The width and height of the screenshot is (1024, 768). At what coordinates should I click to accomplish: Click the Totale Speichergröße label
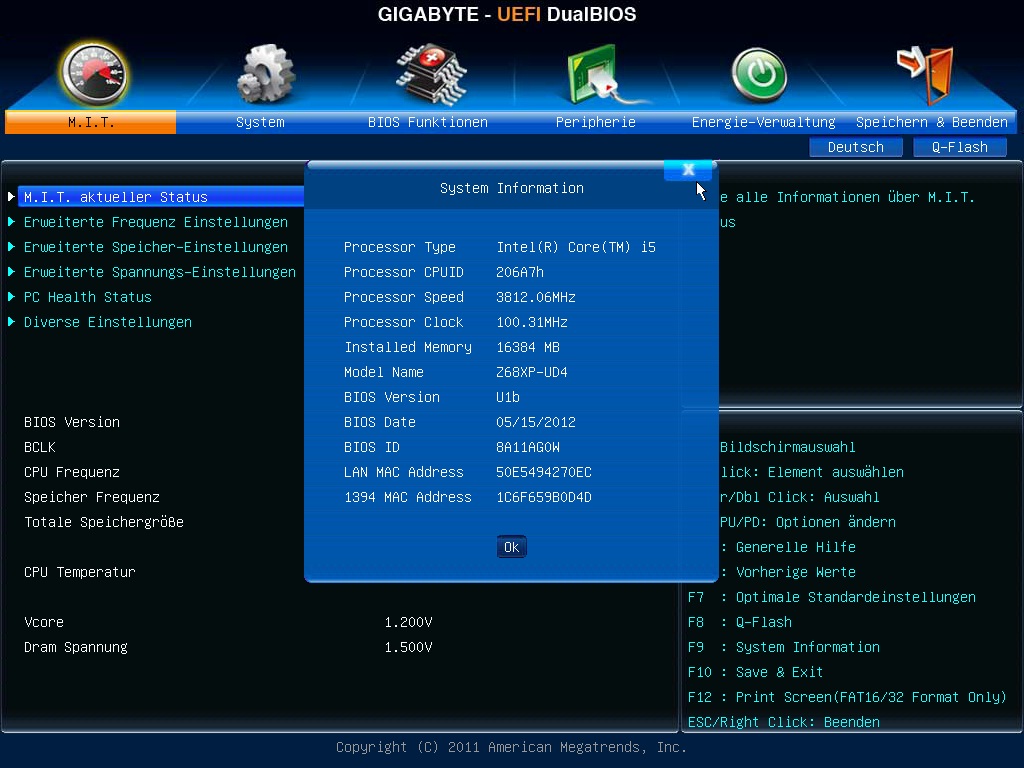tap(104, 522)
